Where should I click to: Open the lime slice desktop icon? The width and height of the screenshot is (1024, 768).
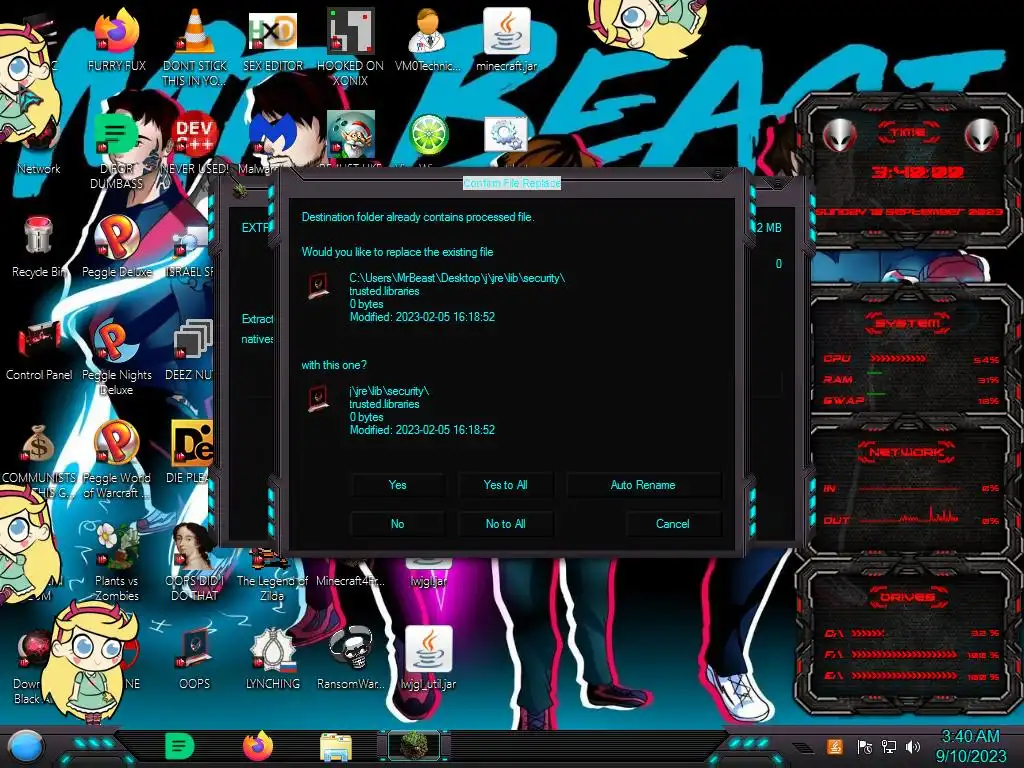point(428,135)
